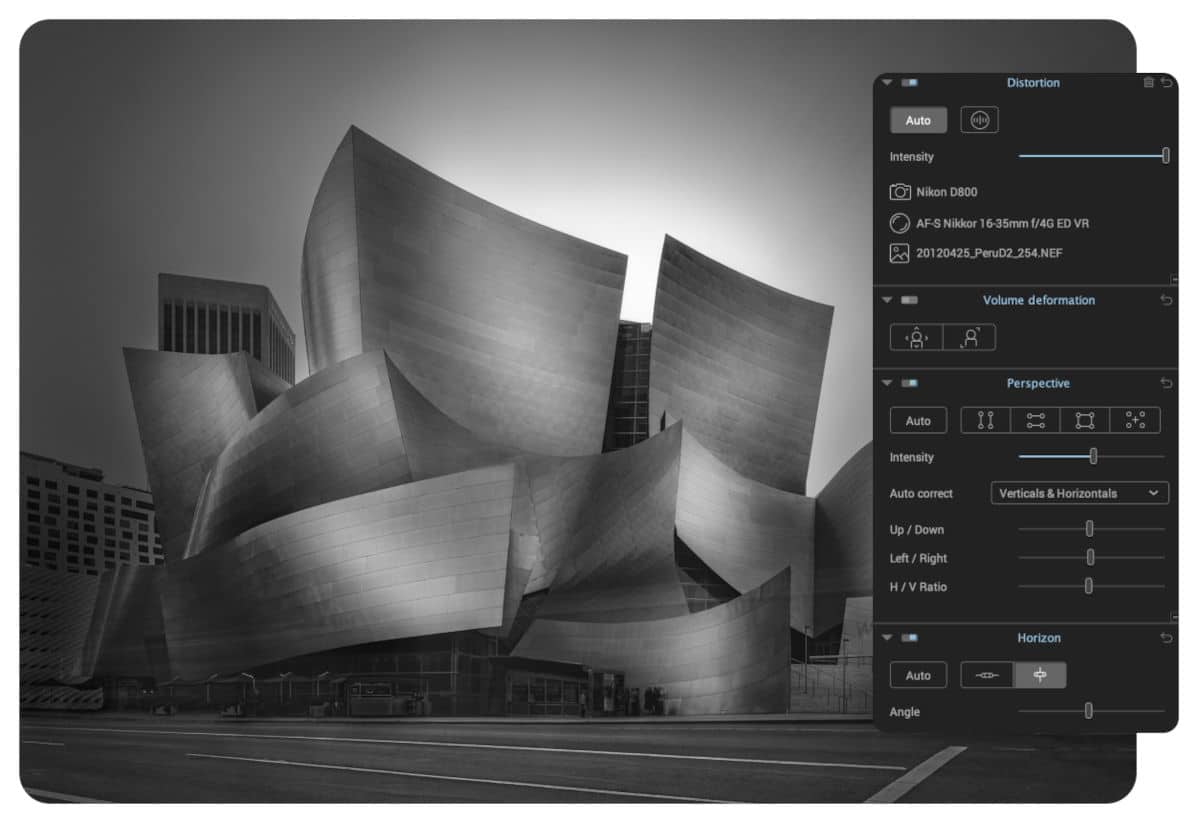Collapse the Distortion panel section
The height and width of the screenshot is (823, 1200).
(887, 83)
